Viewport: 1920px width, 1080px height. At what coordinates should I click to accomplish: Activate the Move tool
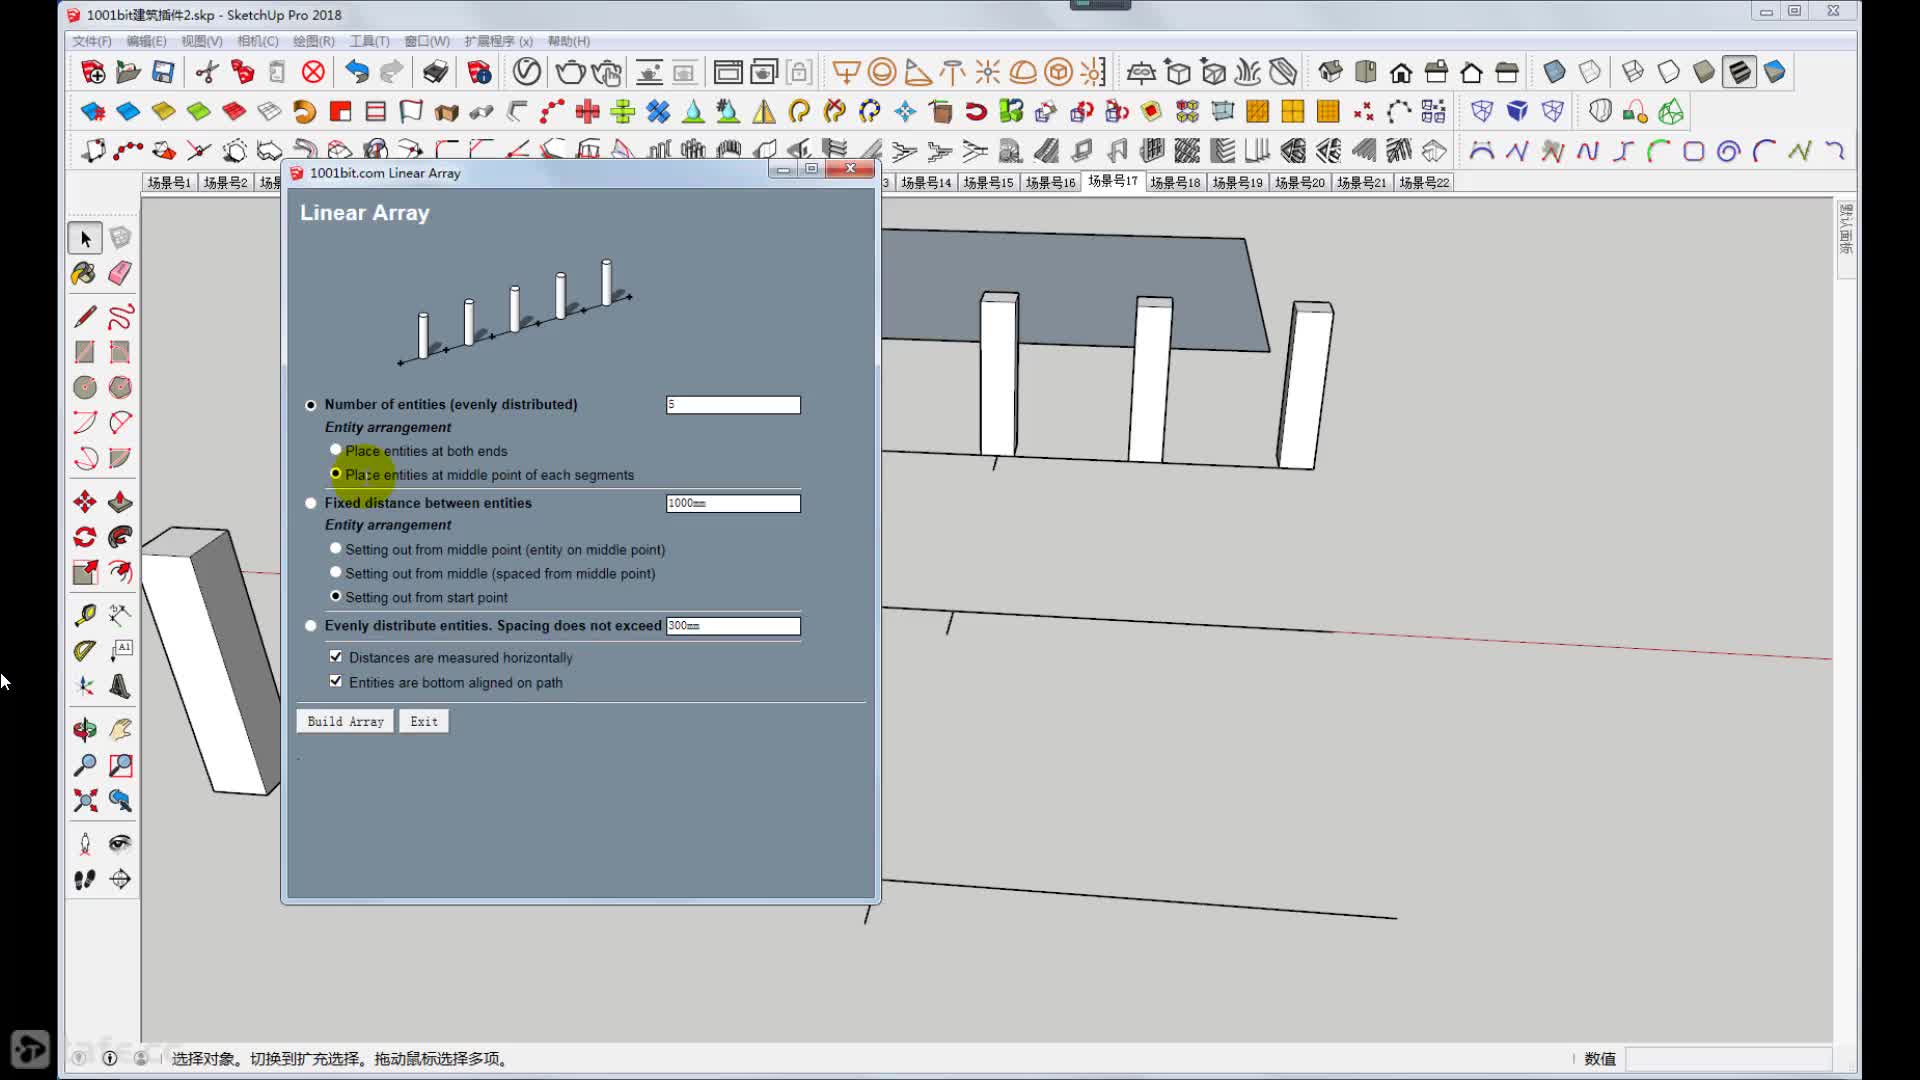coord(85,502)
